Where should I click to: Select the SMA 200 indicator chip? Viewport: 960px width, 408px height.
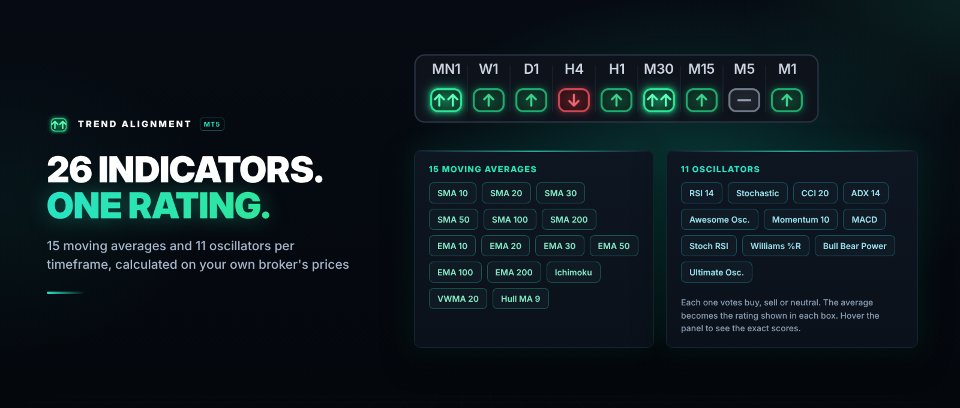569,219
